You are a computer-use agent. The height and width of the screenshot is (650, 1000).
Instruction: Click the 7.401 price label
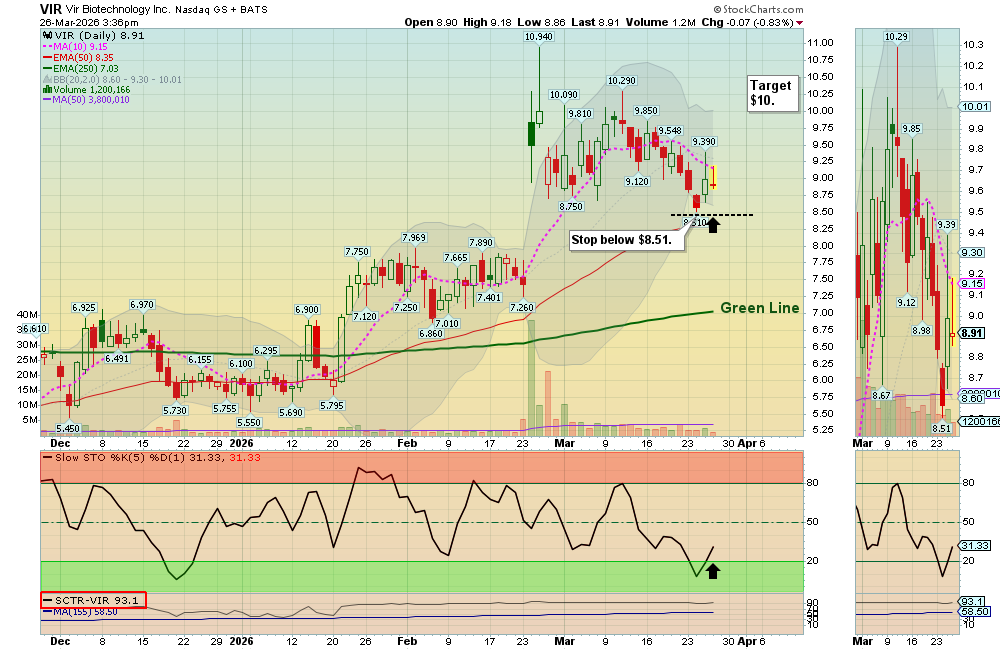click(x=489, y=298)
